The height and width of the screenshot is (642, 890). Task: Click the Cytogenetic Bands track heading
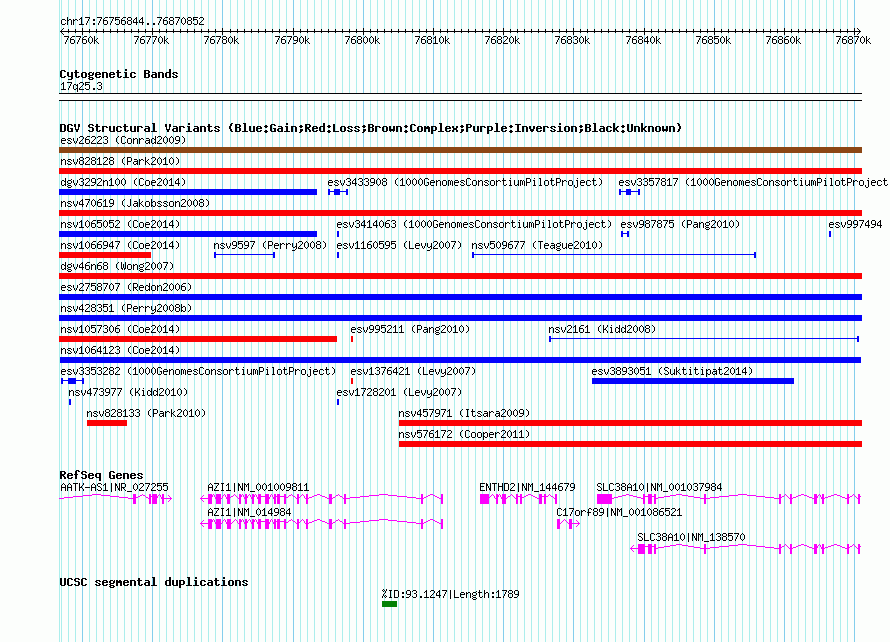point(119,74)
